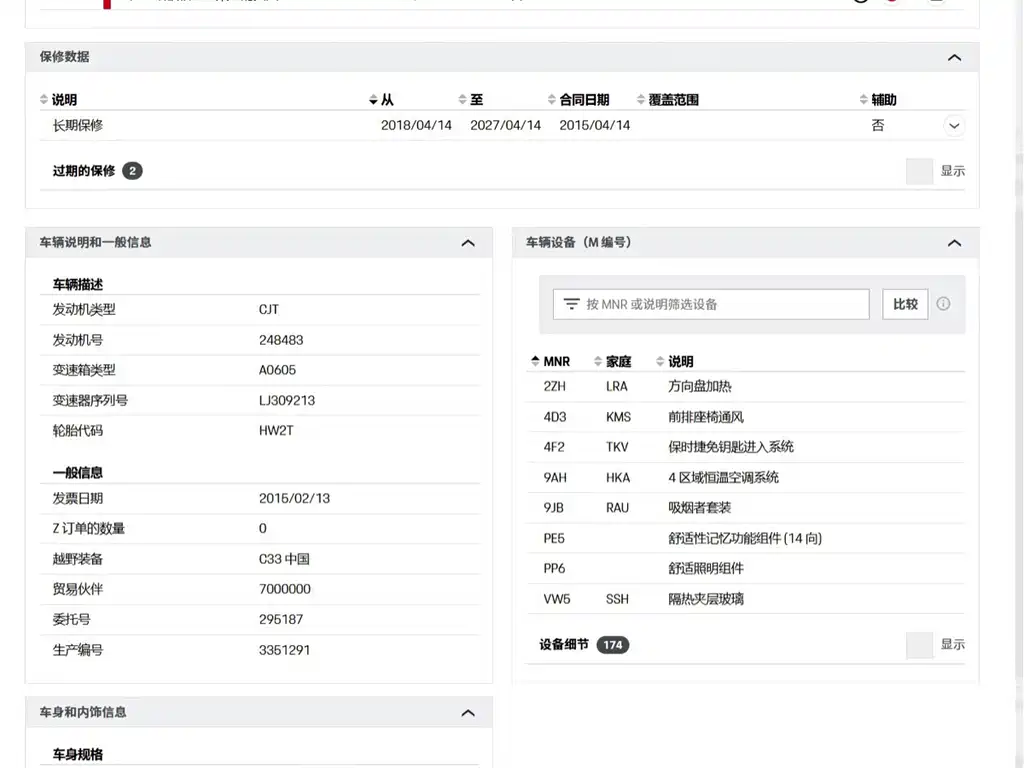1024x768 pixels.
Task: Select the VW5 隔热夹层玻璃 row
Action: click(745, 599)
